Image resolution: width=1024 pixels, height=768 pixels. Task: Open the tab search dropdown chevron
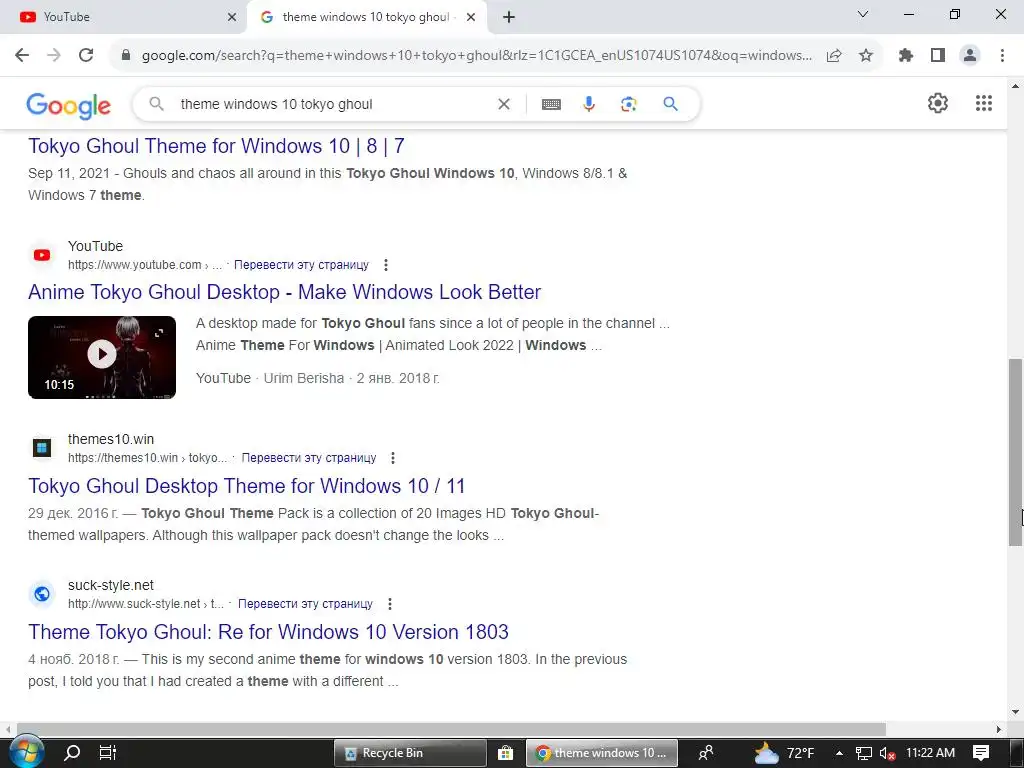coord(863,14)
